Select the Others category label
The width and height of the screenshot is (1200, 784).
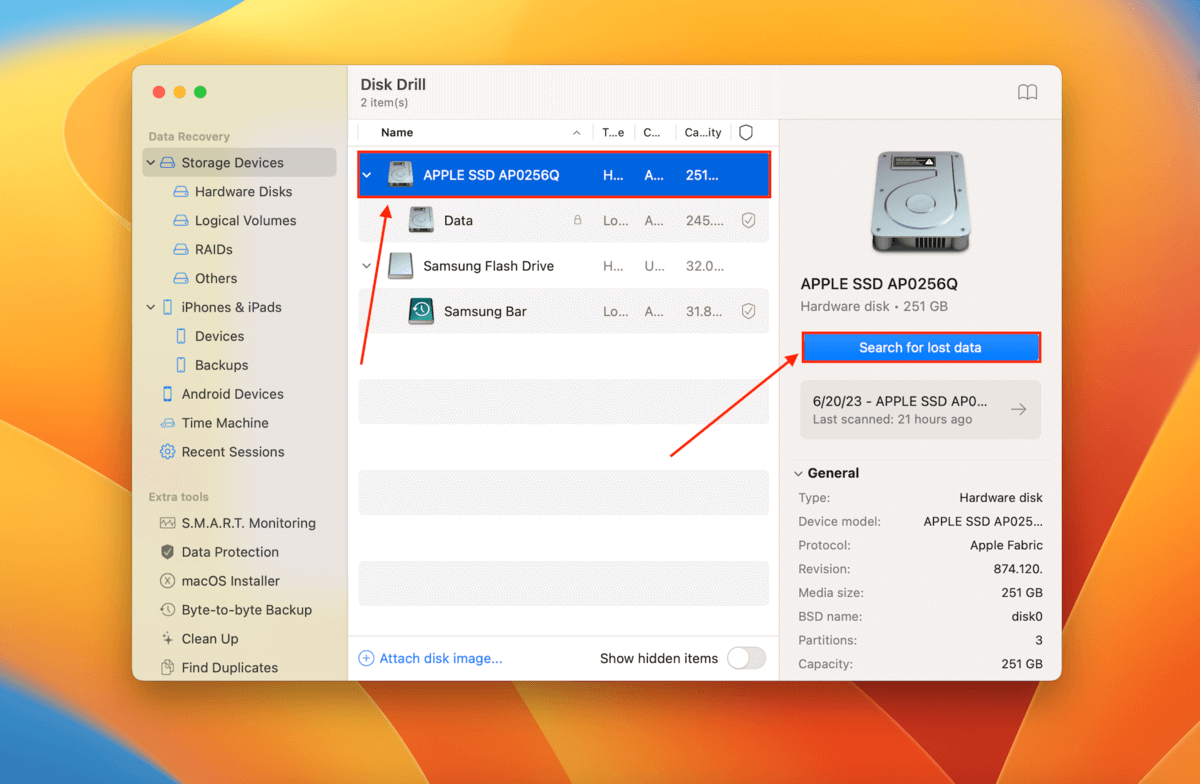click(216, 279)
